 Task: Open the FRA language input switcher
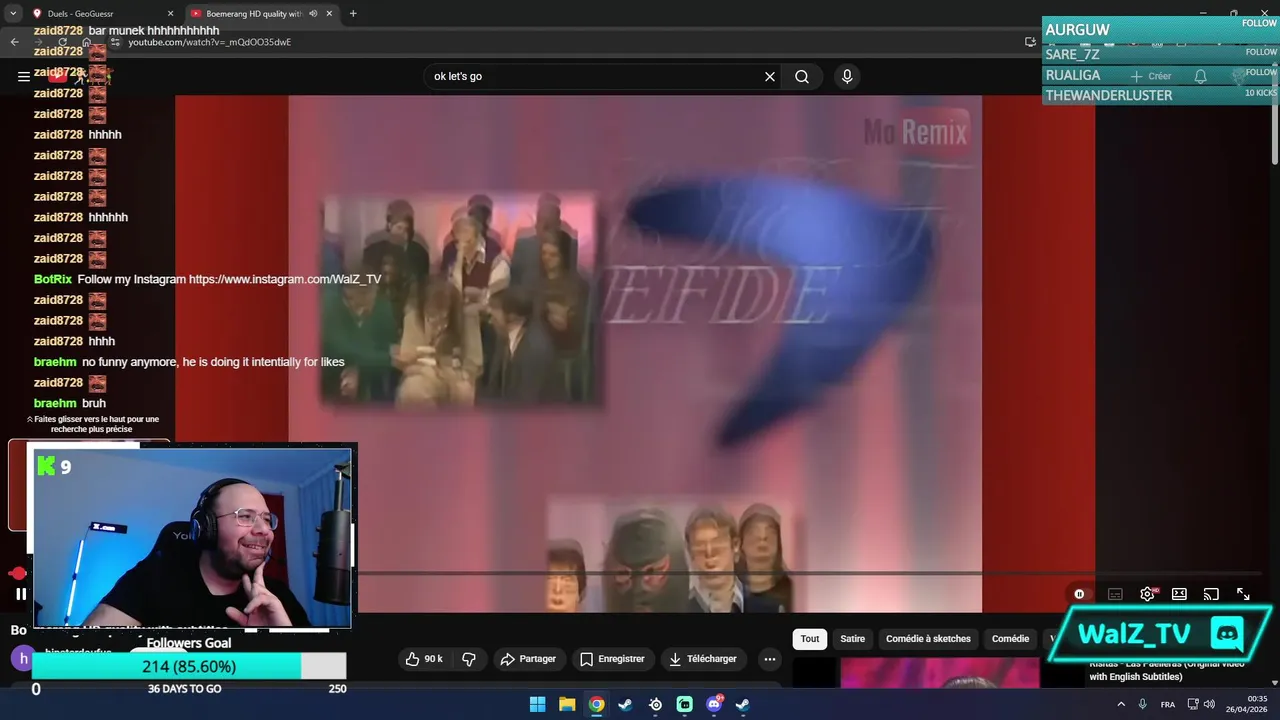tap(1168, 704)
